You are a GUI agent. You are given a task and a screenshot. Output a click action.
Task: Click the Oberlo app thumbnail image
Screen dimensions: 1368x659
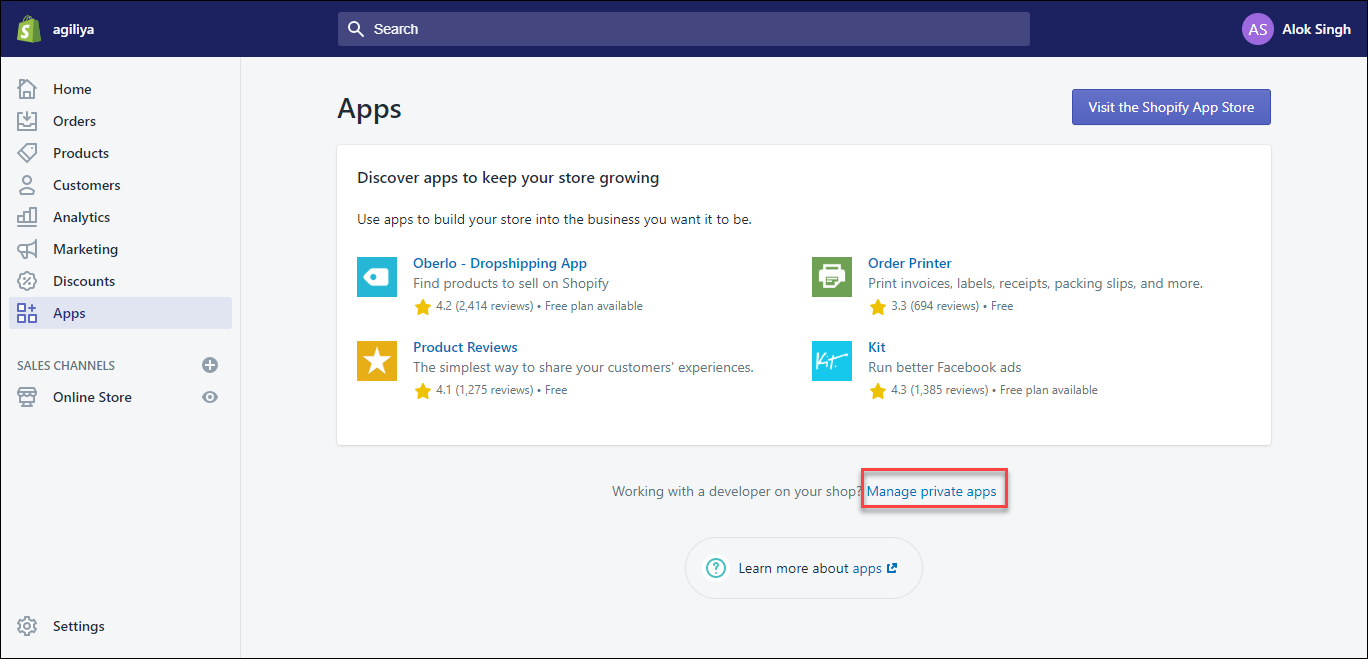[x=377, y=277]
